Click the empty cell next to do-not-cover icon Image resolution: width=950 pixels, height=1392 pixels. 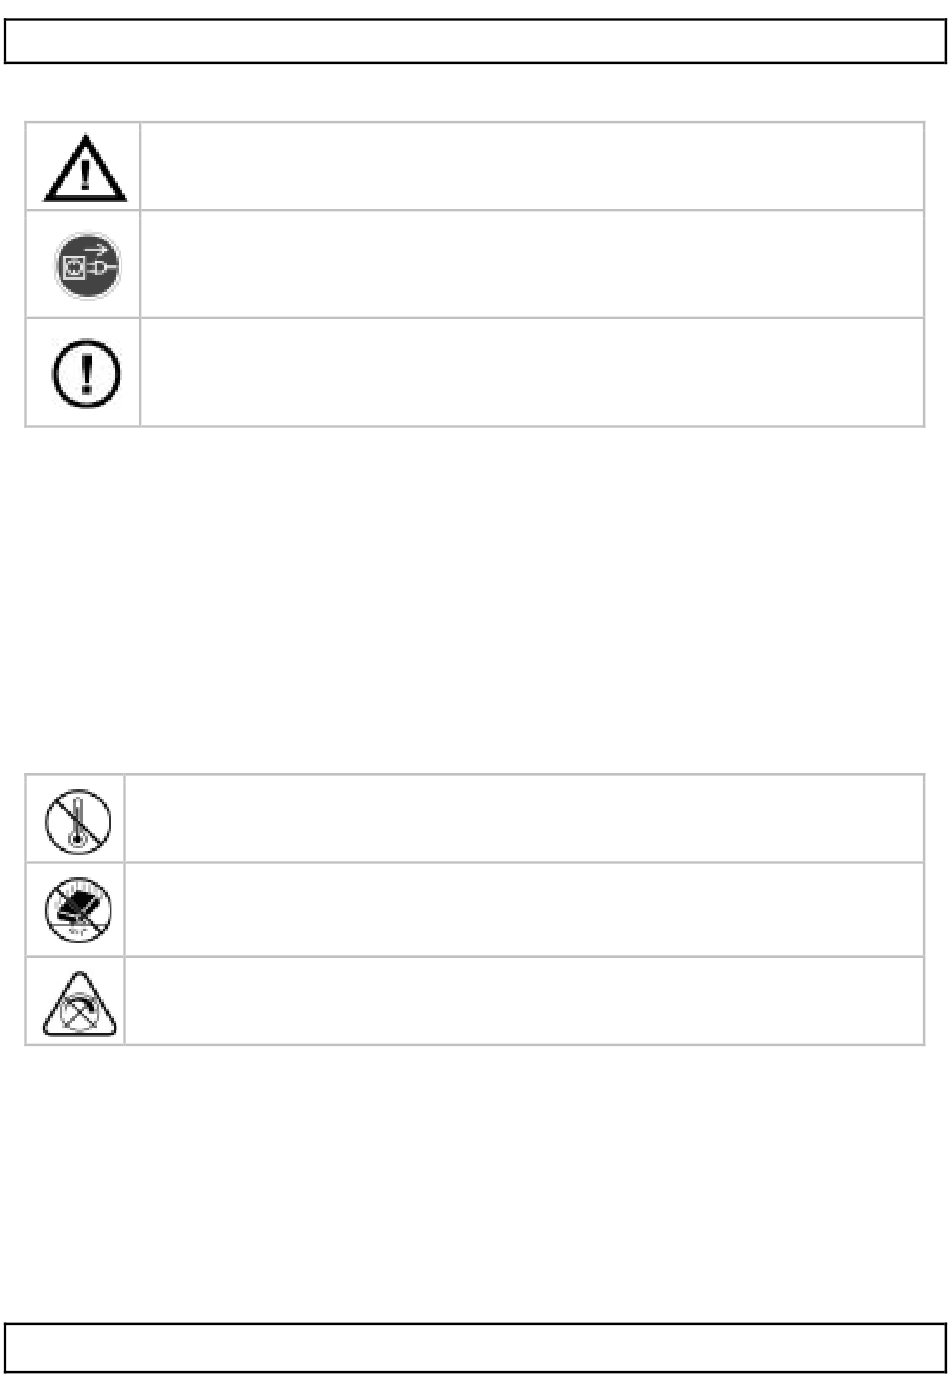[524, 909]
